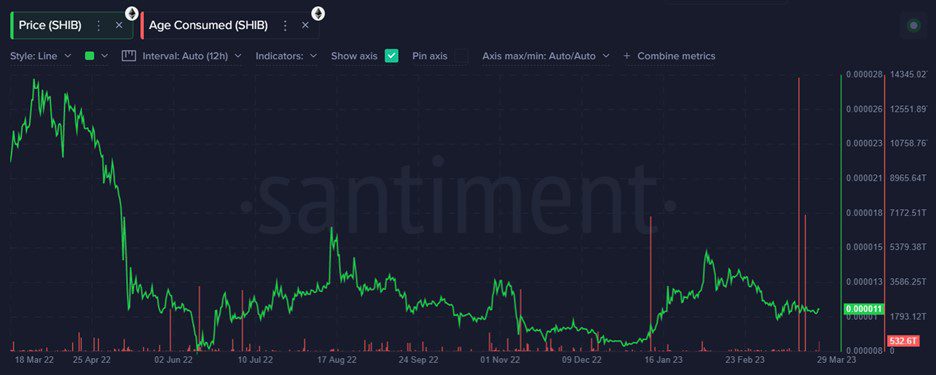
Task: Open Price (SHIB) three-dot options menu
Action: [99, 25]
